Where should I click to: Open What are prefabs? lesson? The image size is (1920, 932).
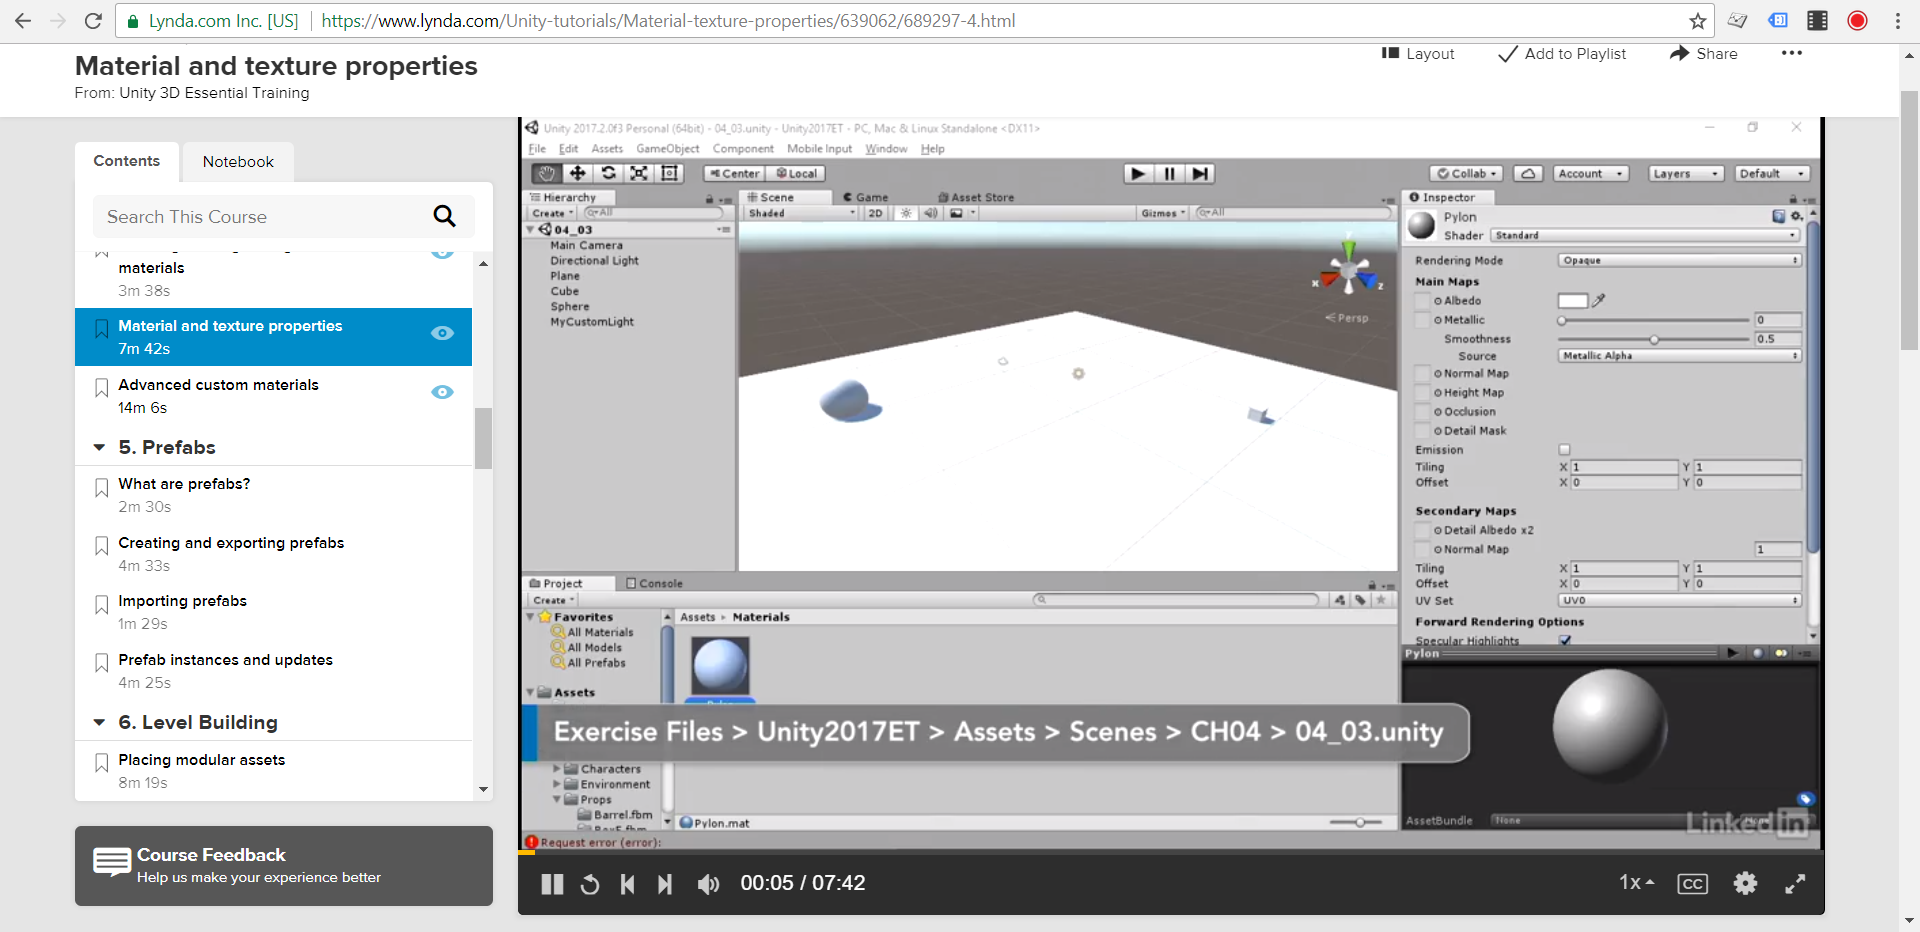(x=184, y=484)
